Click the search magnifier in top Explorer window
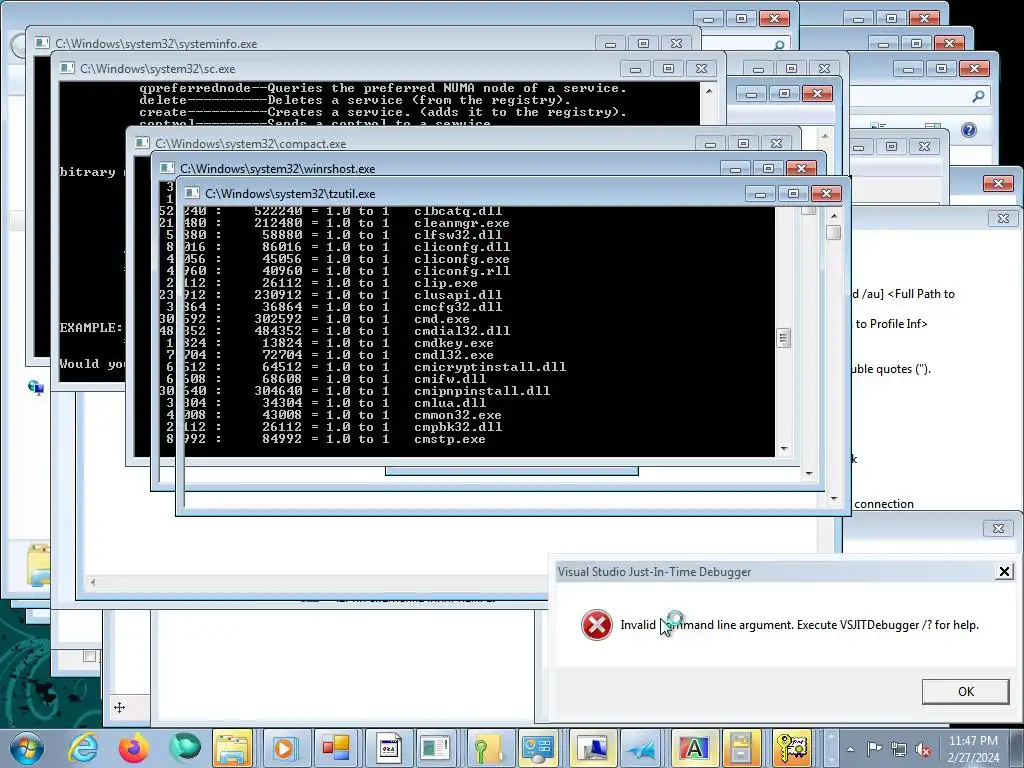 point(779,44)
